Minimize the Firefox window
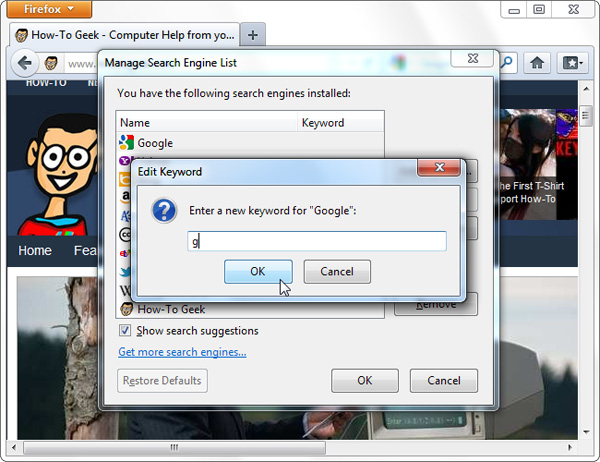600x462 pixels. tap(514, 10)
